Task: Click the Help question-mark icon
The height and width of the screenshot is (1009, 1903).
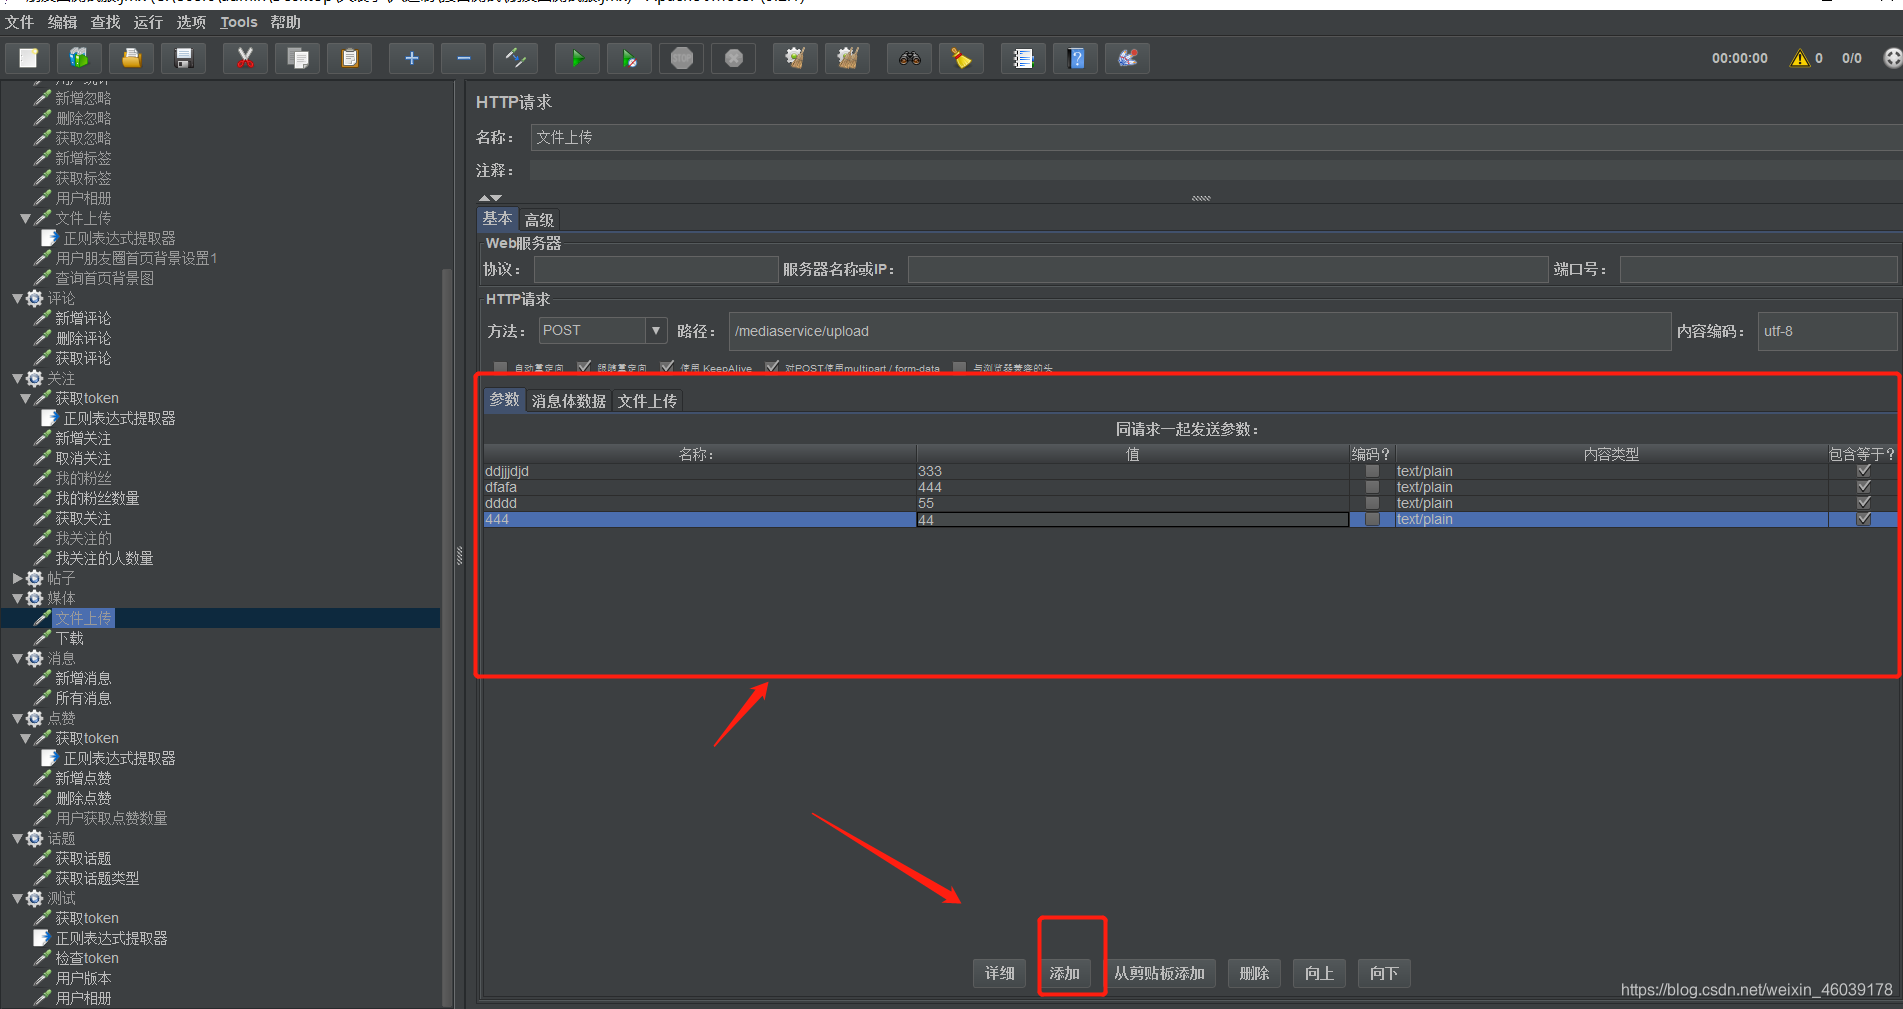Action: click(x=1075, y=58)
